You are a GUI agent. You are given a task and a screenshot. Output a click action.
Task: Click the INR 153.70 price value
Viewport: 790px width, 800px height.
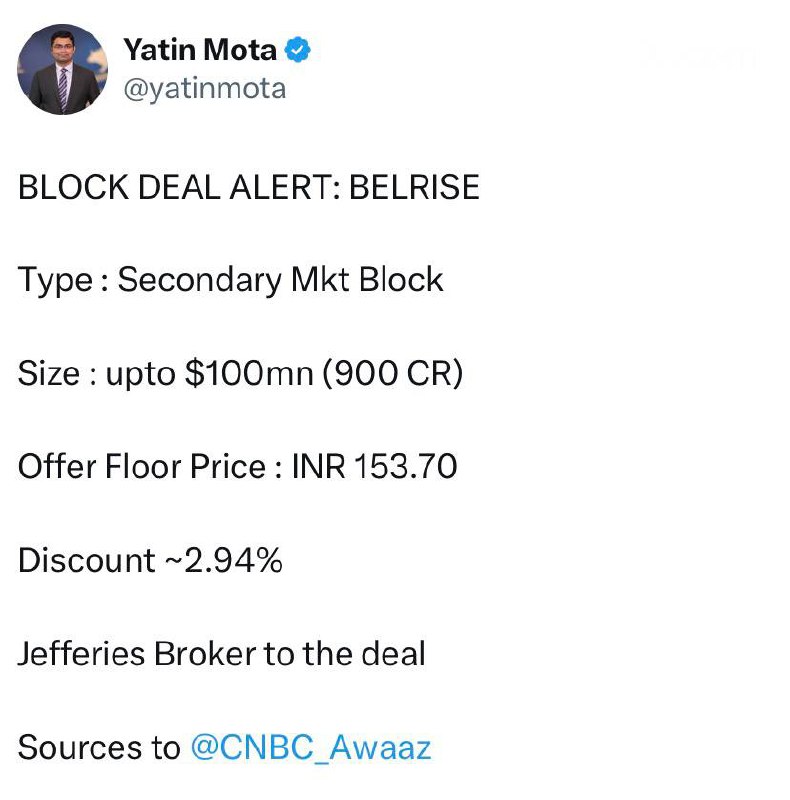click(x=374, y=467)
